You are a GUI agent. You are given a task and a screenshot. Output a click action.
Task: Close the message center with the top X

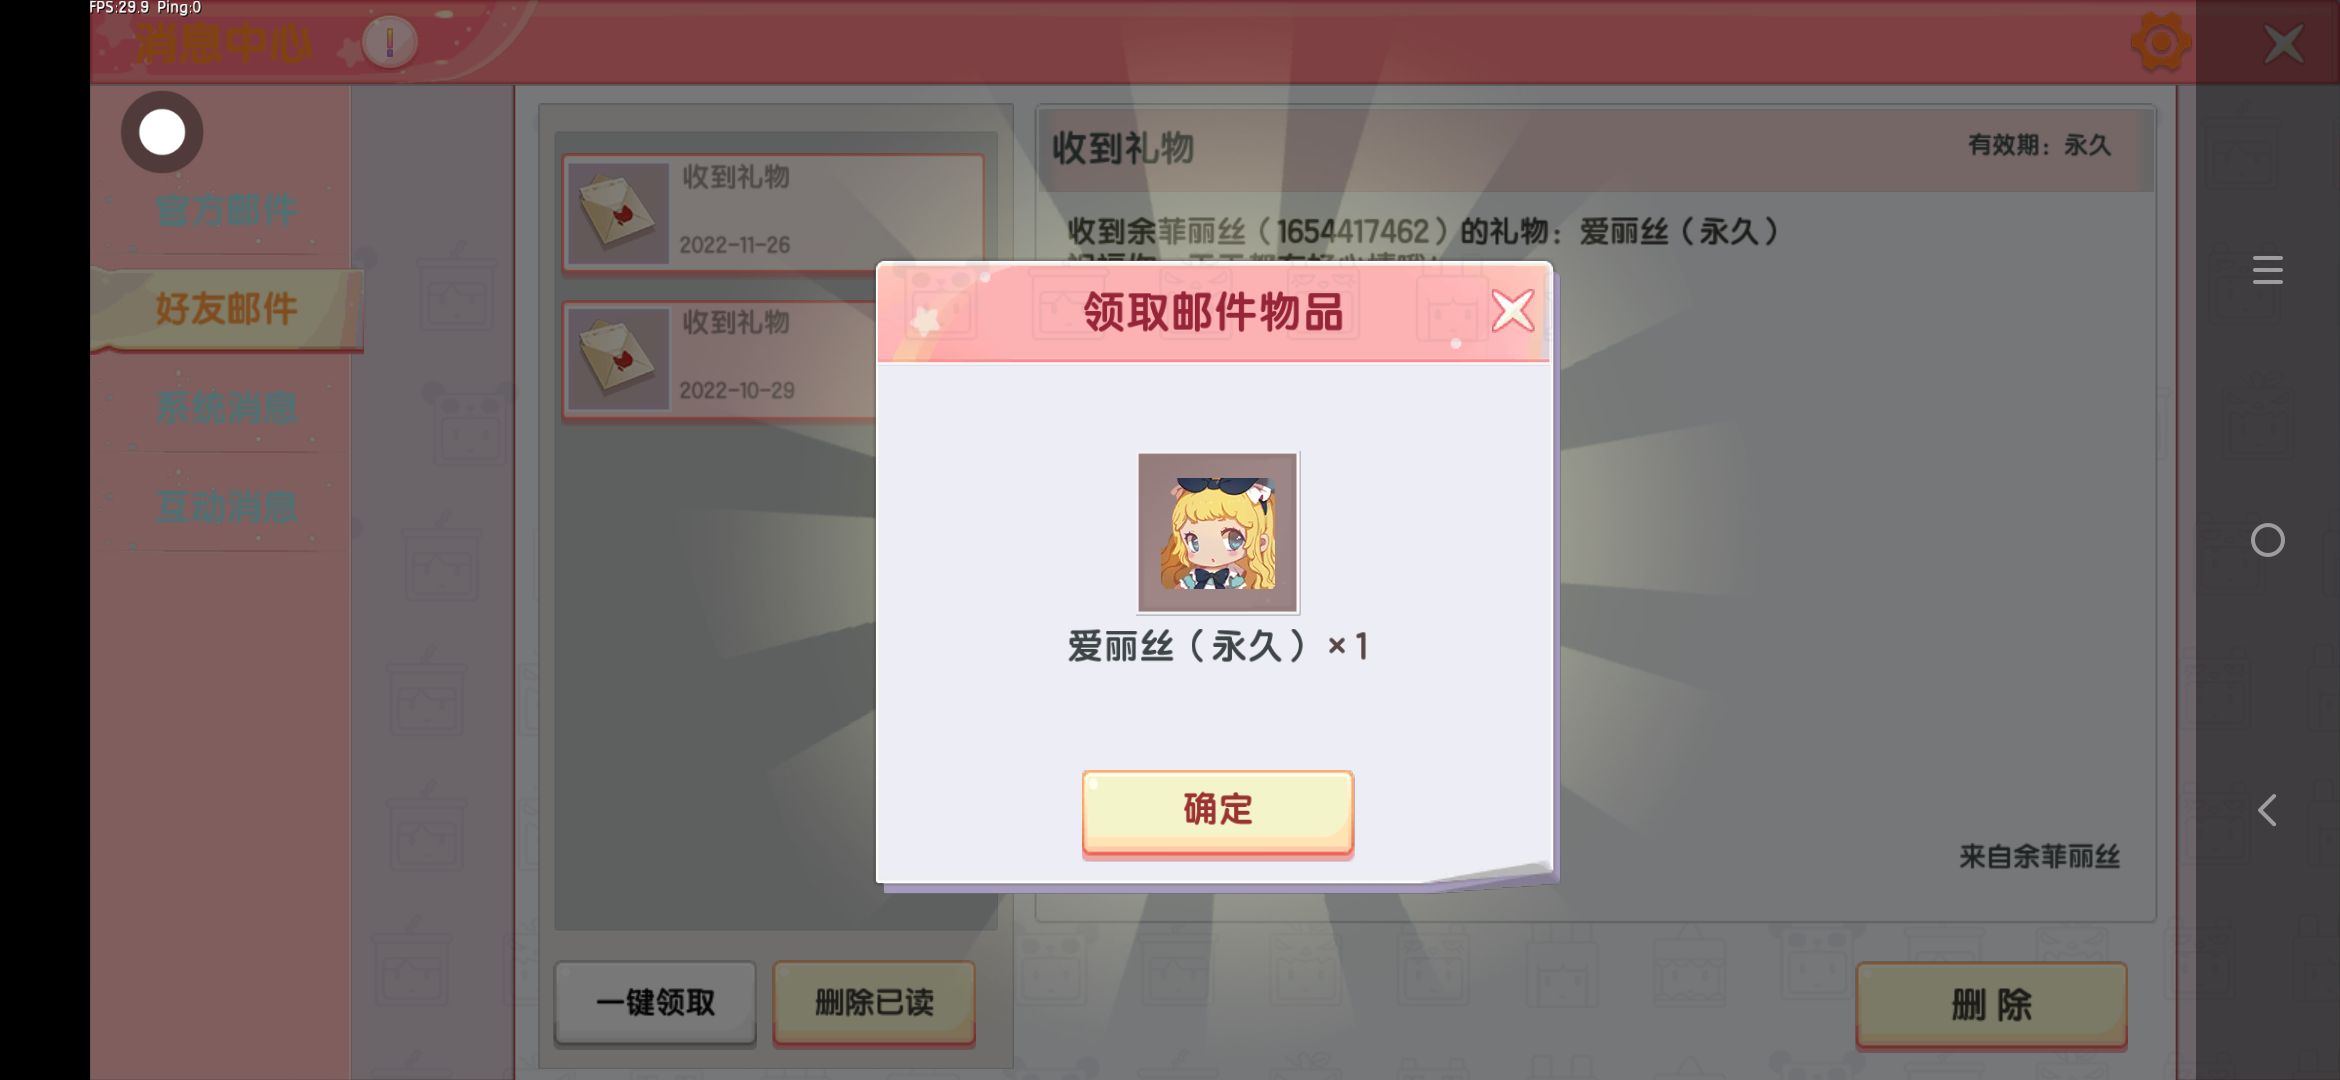2284,44
